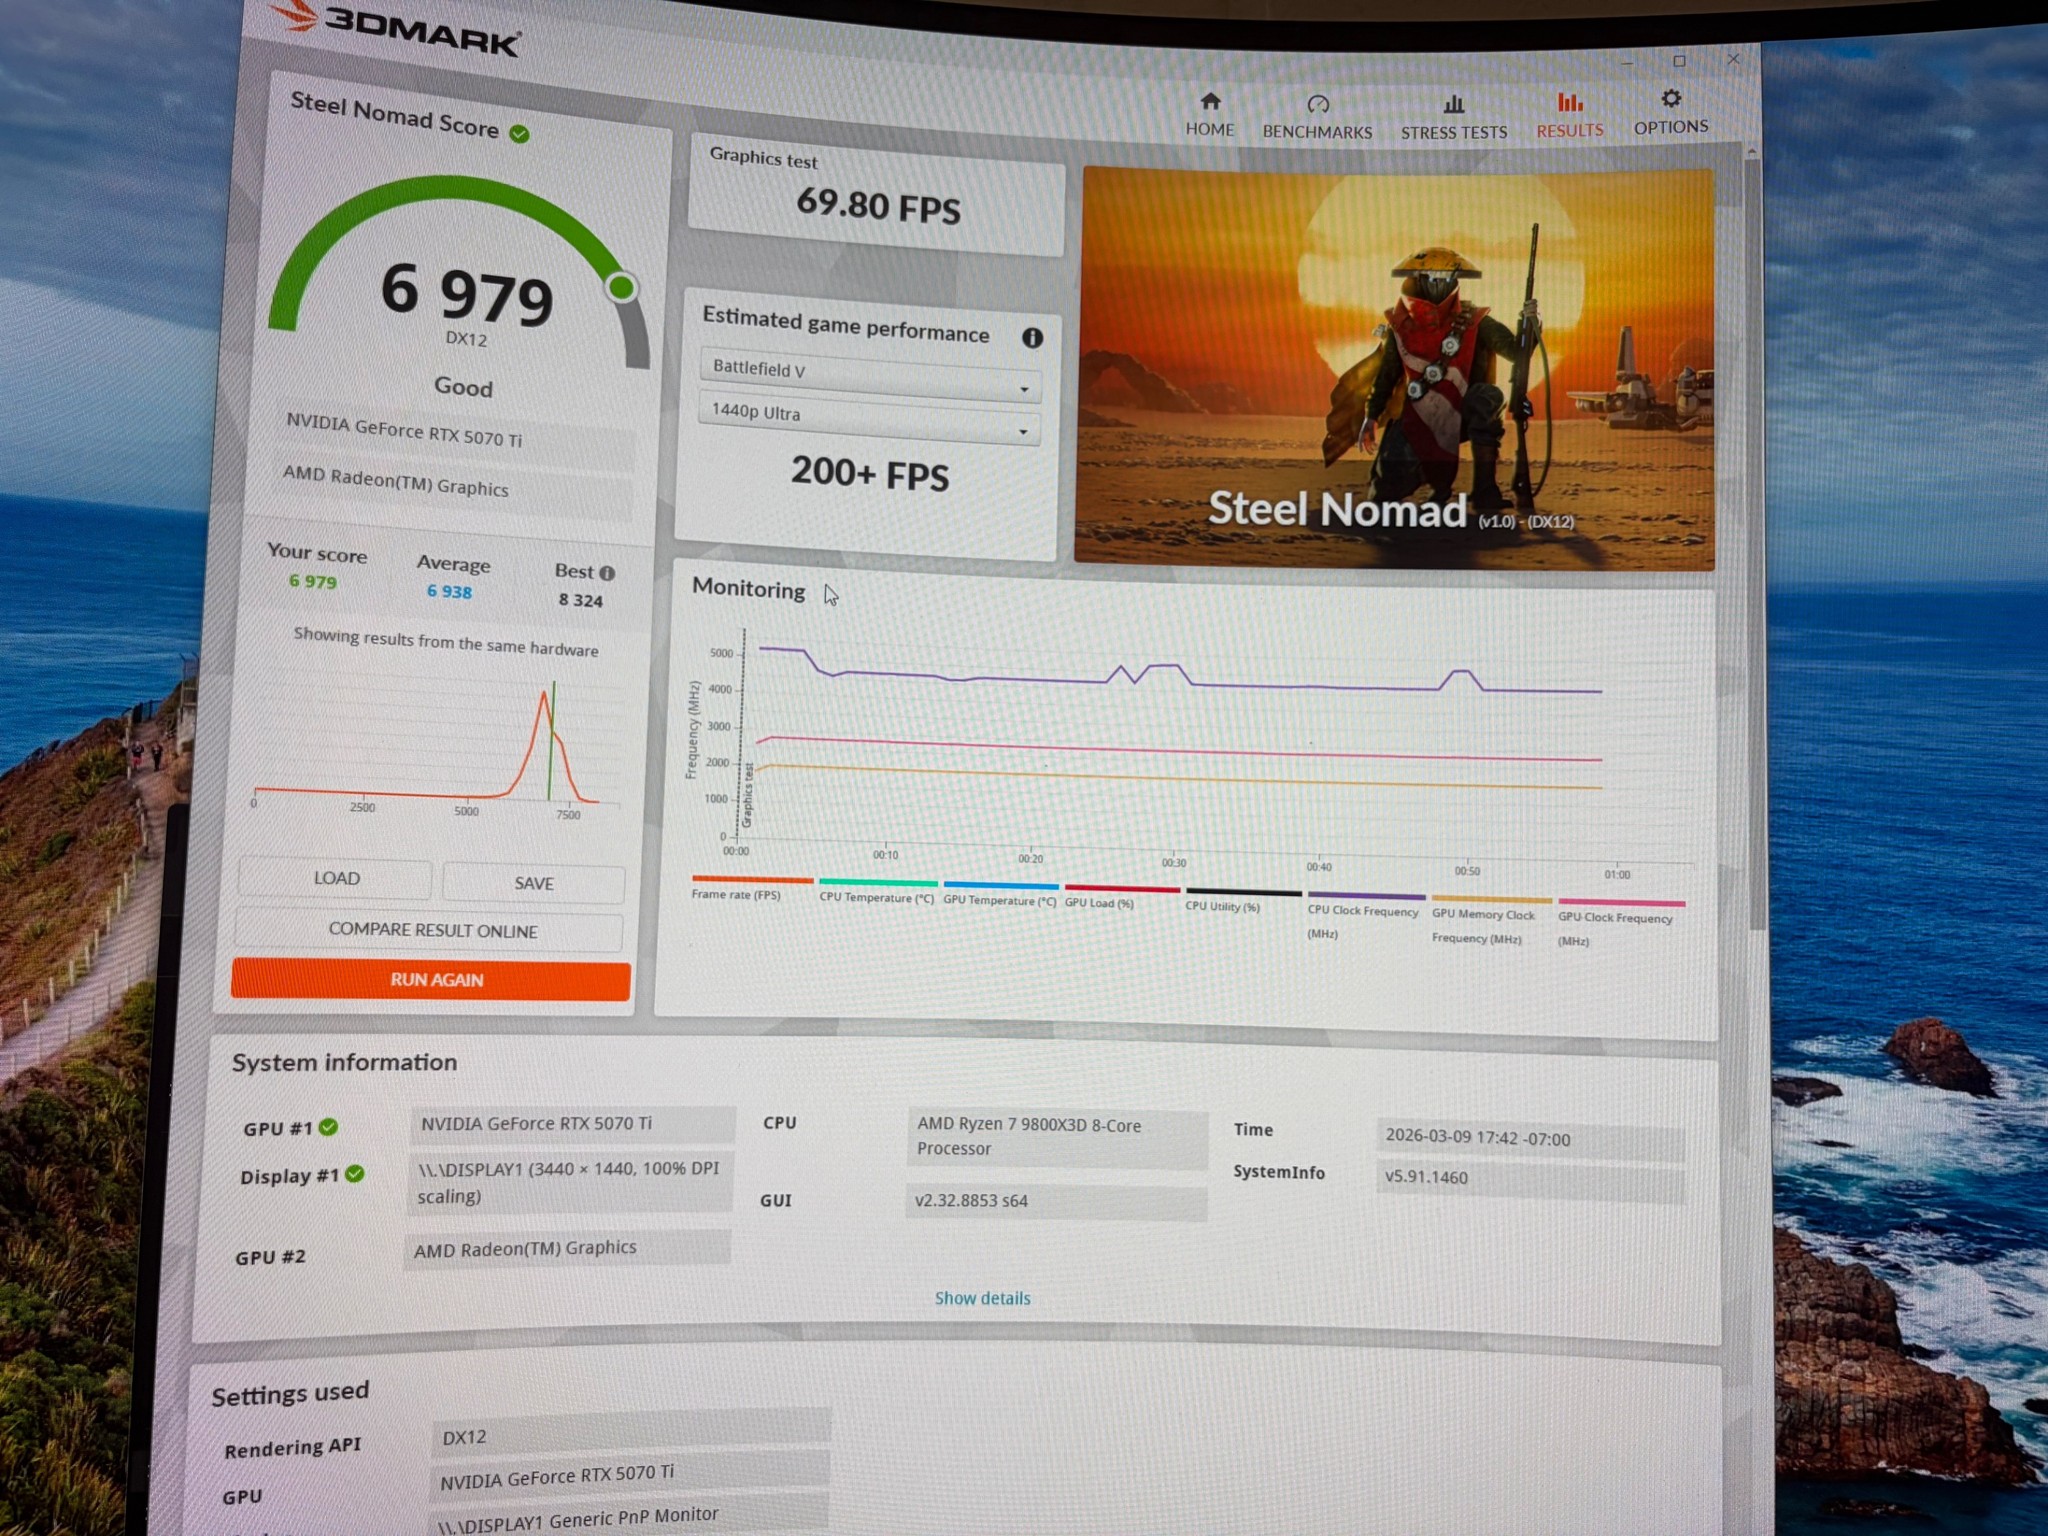Click the info icon beside Estimated game performance
Screen dimensions: 2048x1536
click(x=1032, y=338)
